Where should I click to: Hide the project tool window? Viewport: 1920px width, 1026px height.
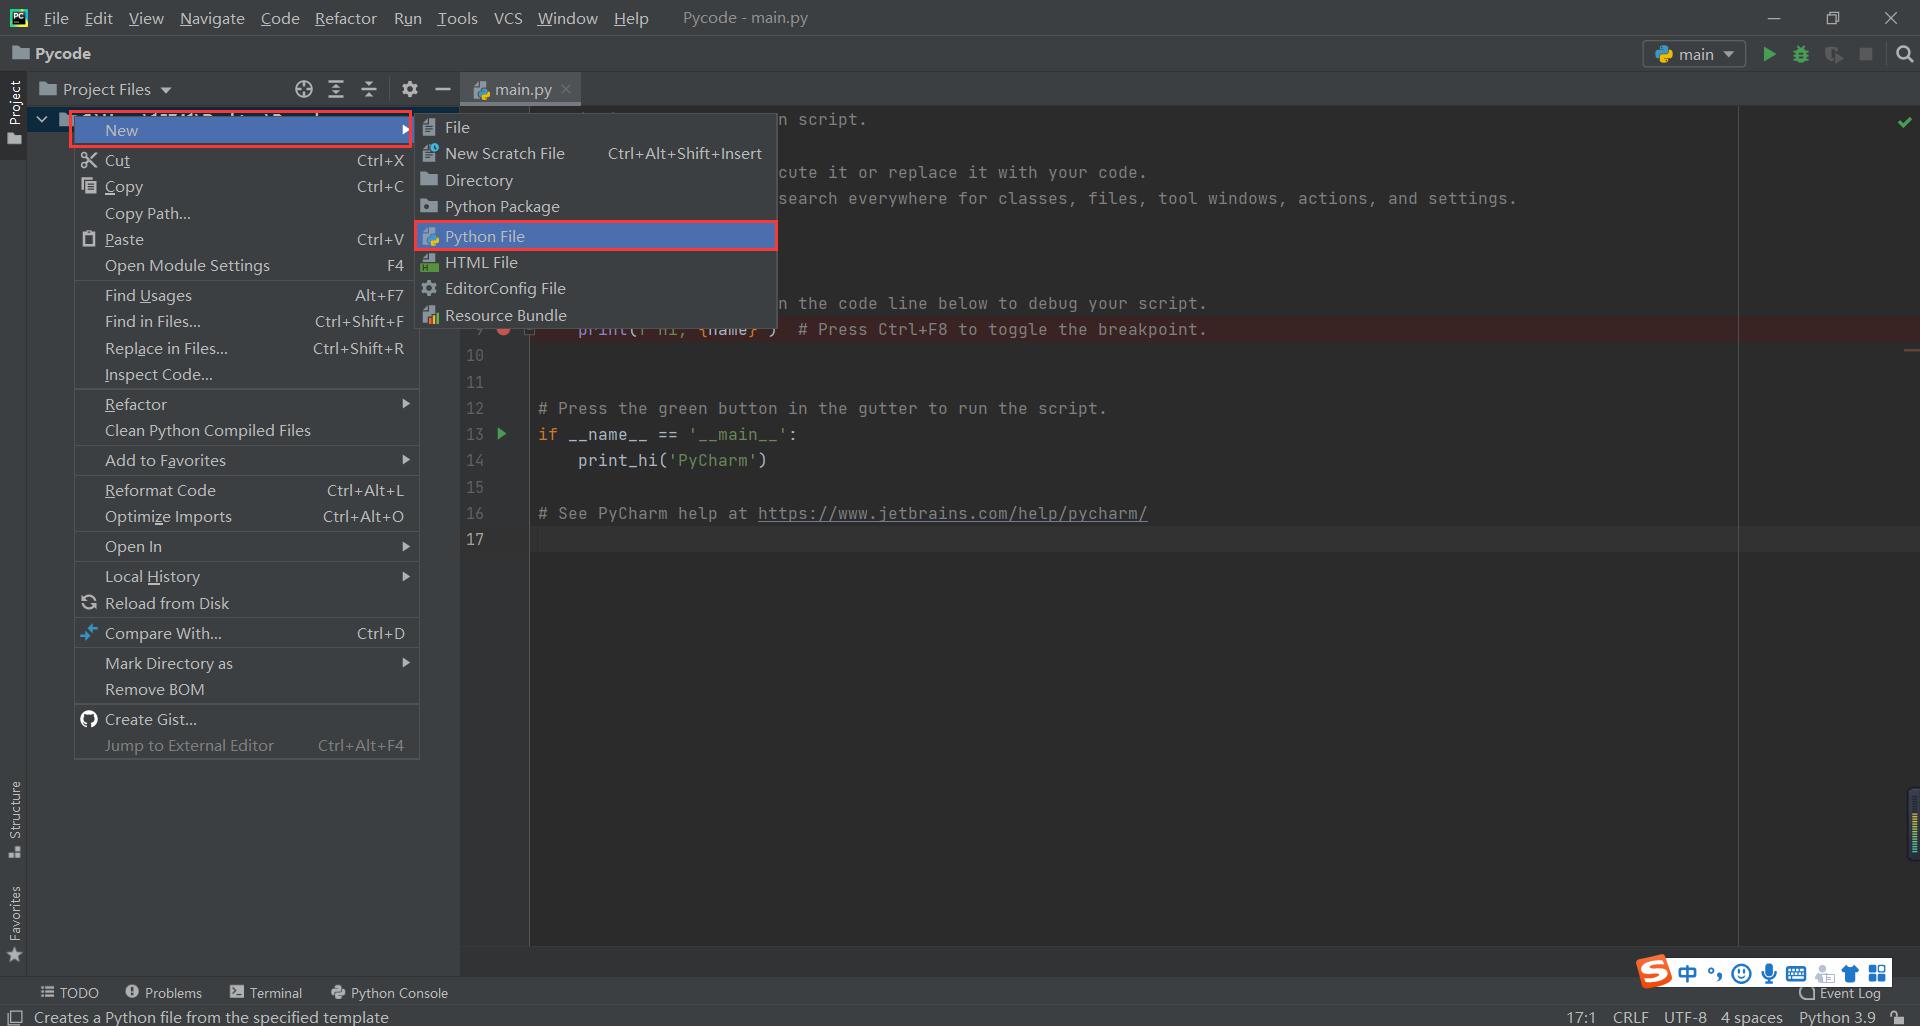[442, 89]
